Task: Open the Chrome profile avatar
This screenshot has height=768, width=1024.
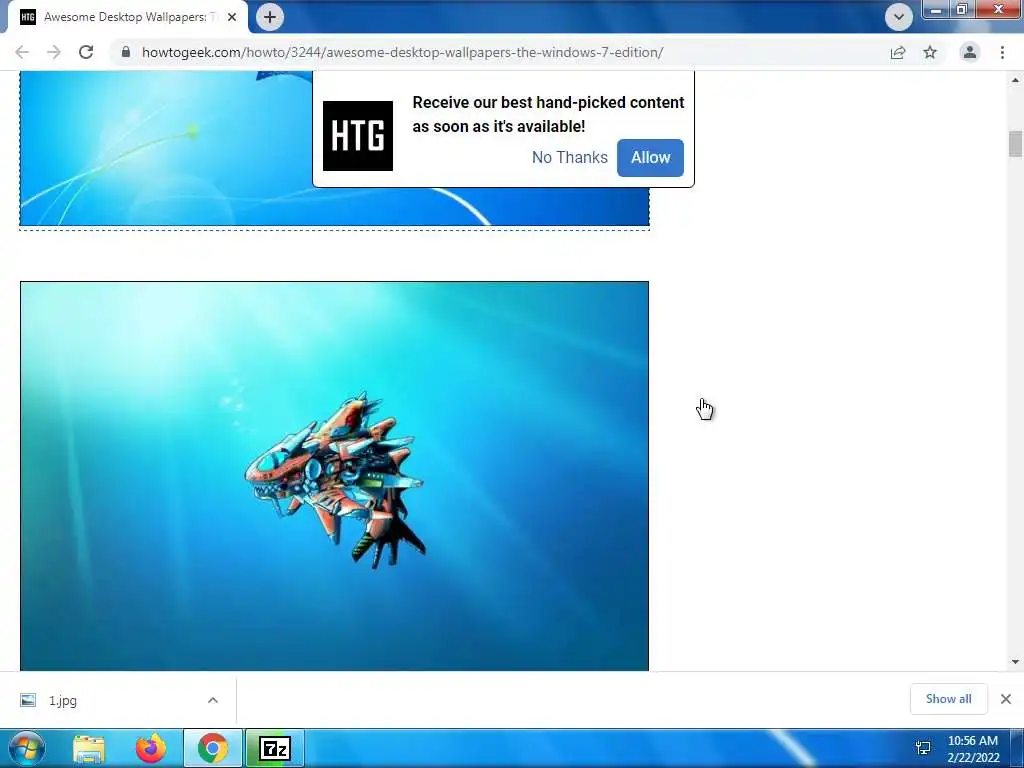Action: pyautogui.click(x=970, y=52)
